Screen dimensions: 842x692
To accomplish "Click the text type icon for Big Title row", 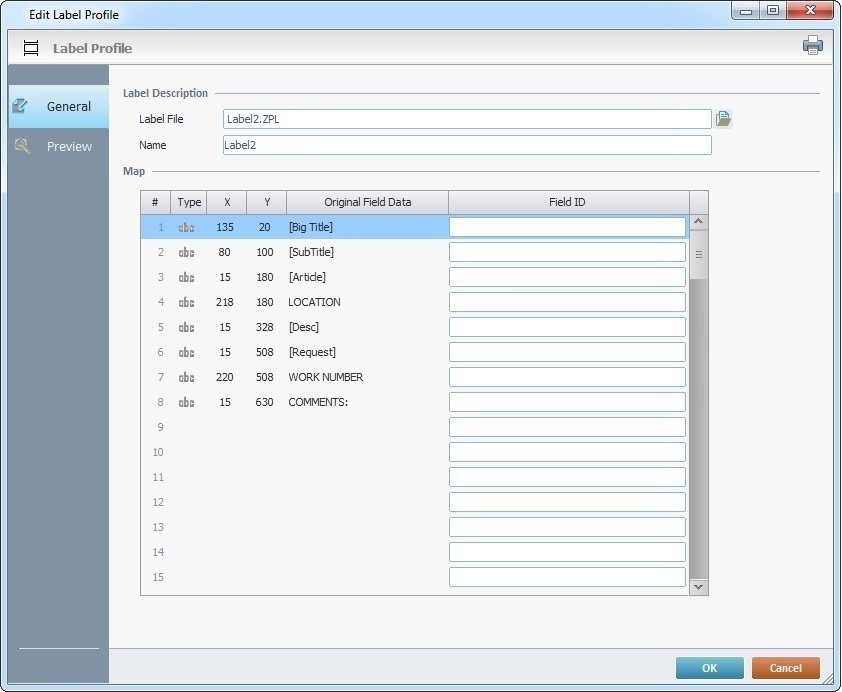I will [x=187, y=227].
